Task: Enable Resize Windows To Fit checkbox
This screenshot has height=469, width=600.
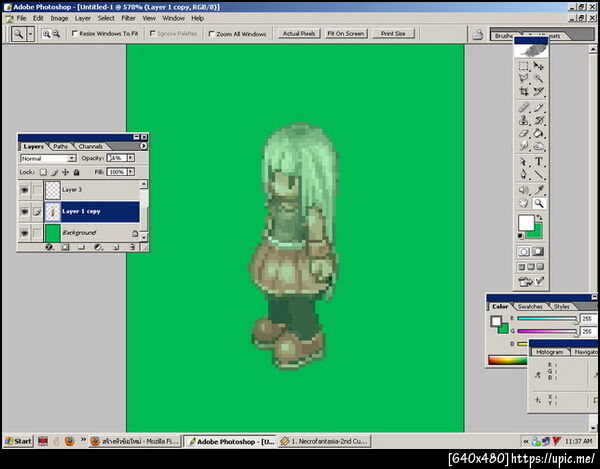Action: coord(75,34)
